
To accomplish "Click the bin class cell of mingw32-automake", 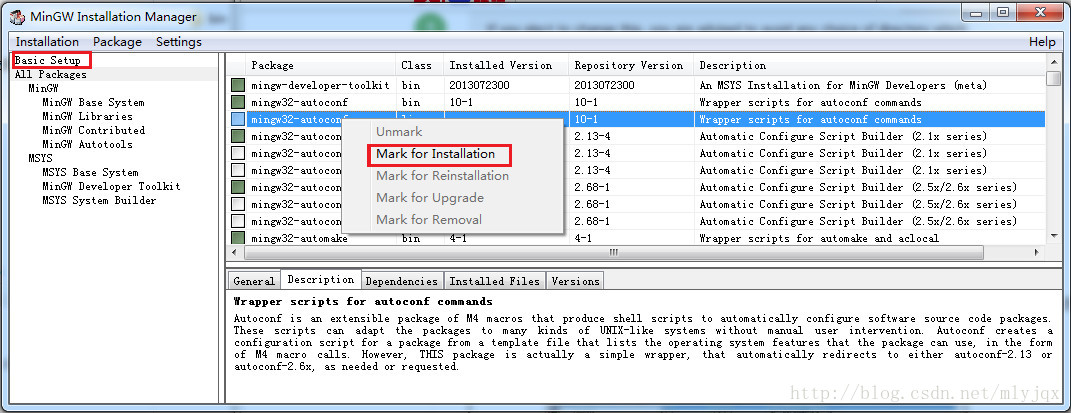I will click(x=411, y=238).
